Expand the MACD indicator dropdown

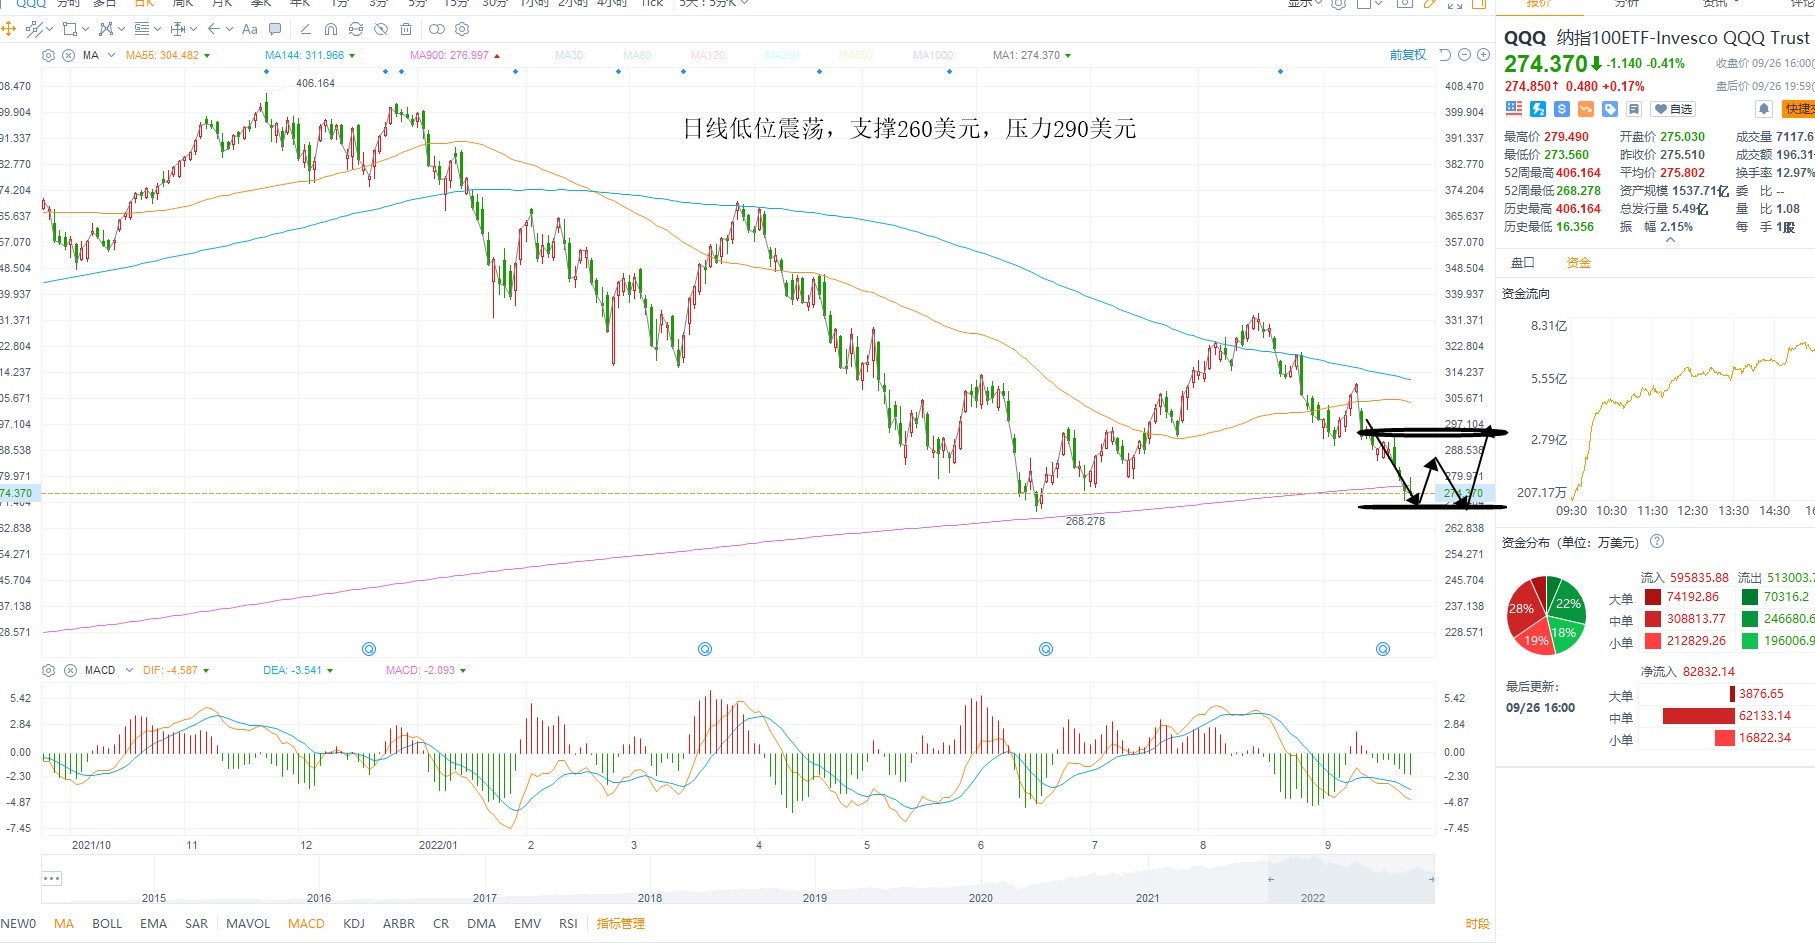[x=129, y=670]
